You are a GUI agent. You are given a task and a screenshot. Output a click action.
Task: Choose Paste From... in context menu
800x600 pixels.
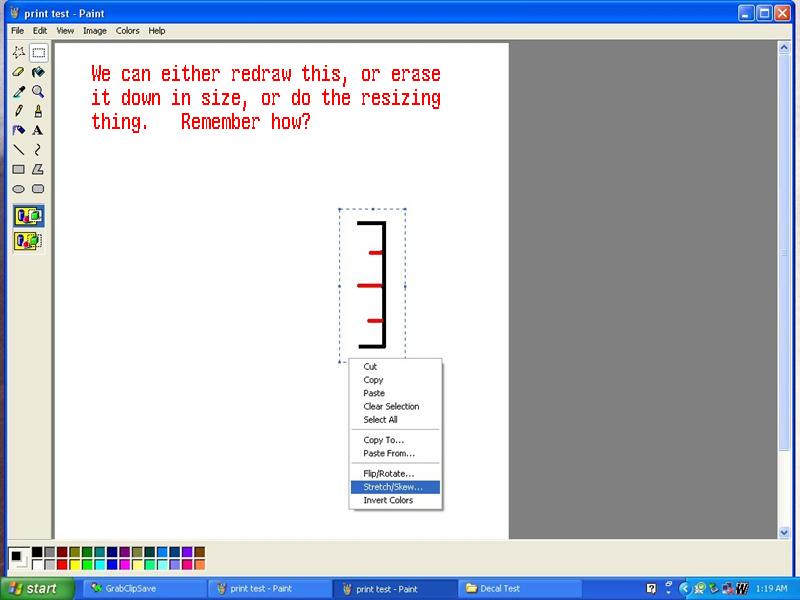(395, 453)
